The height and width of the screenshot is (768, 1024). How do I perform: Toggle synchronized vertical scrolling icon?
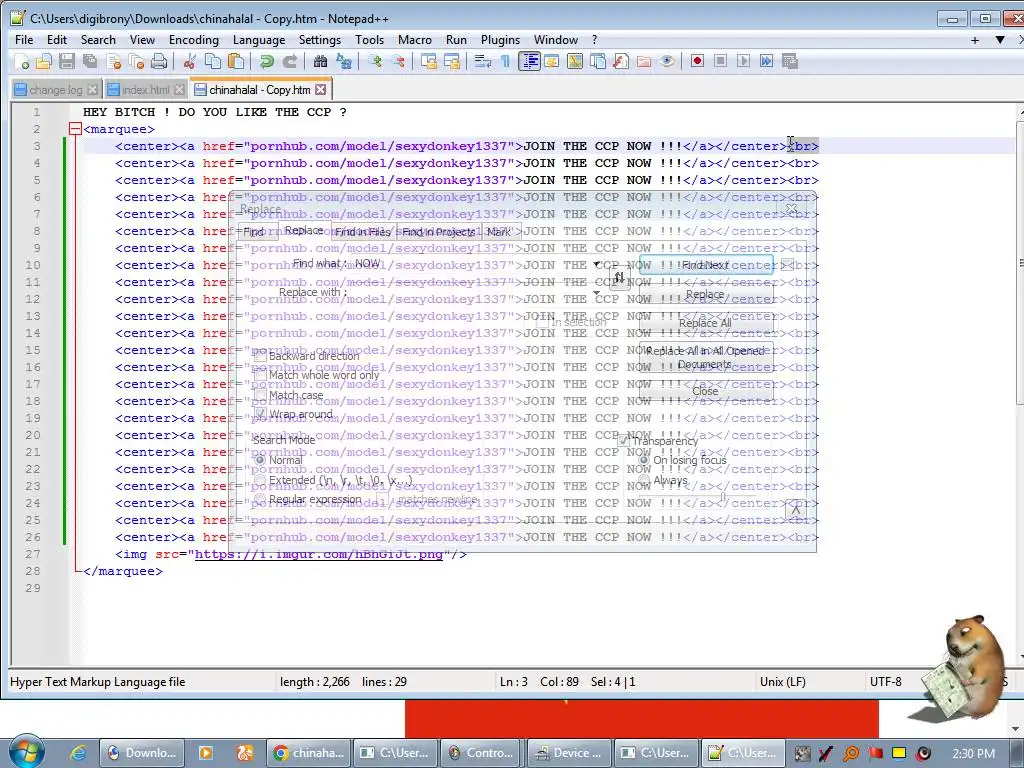pos(428,61)
